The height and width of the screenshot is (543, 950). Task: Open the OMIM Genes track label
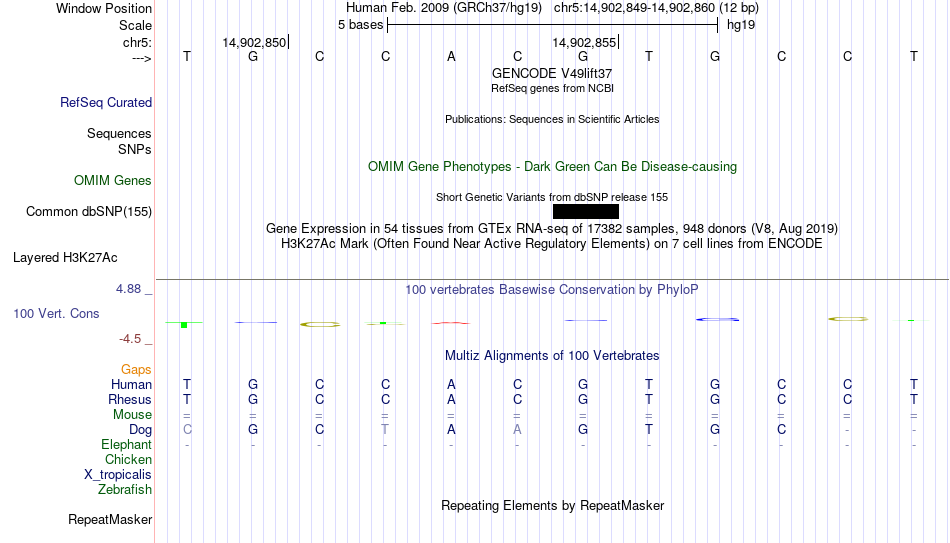[x=113, y=181]
